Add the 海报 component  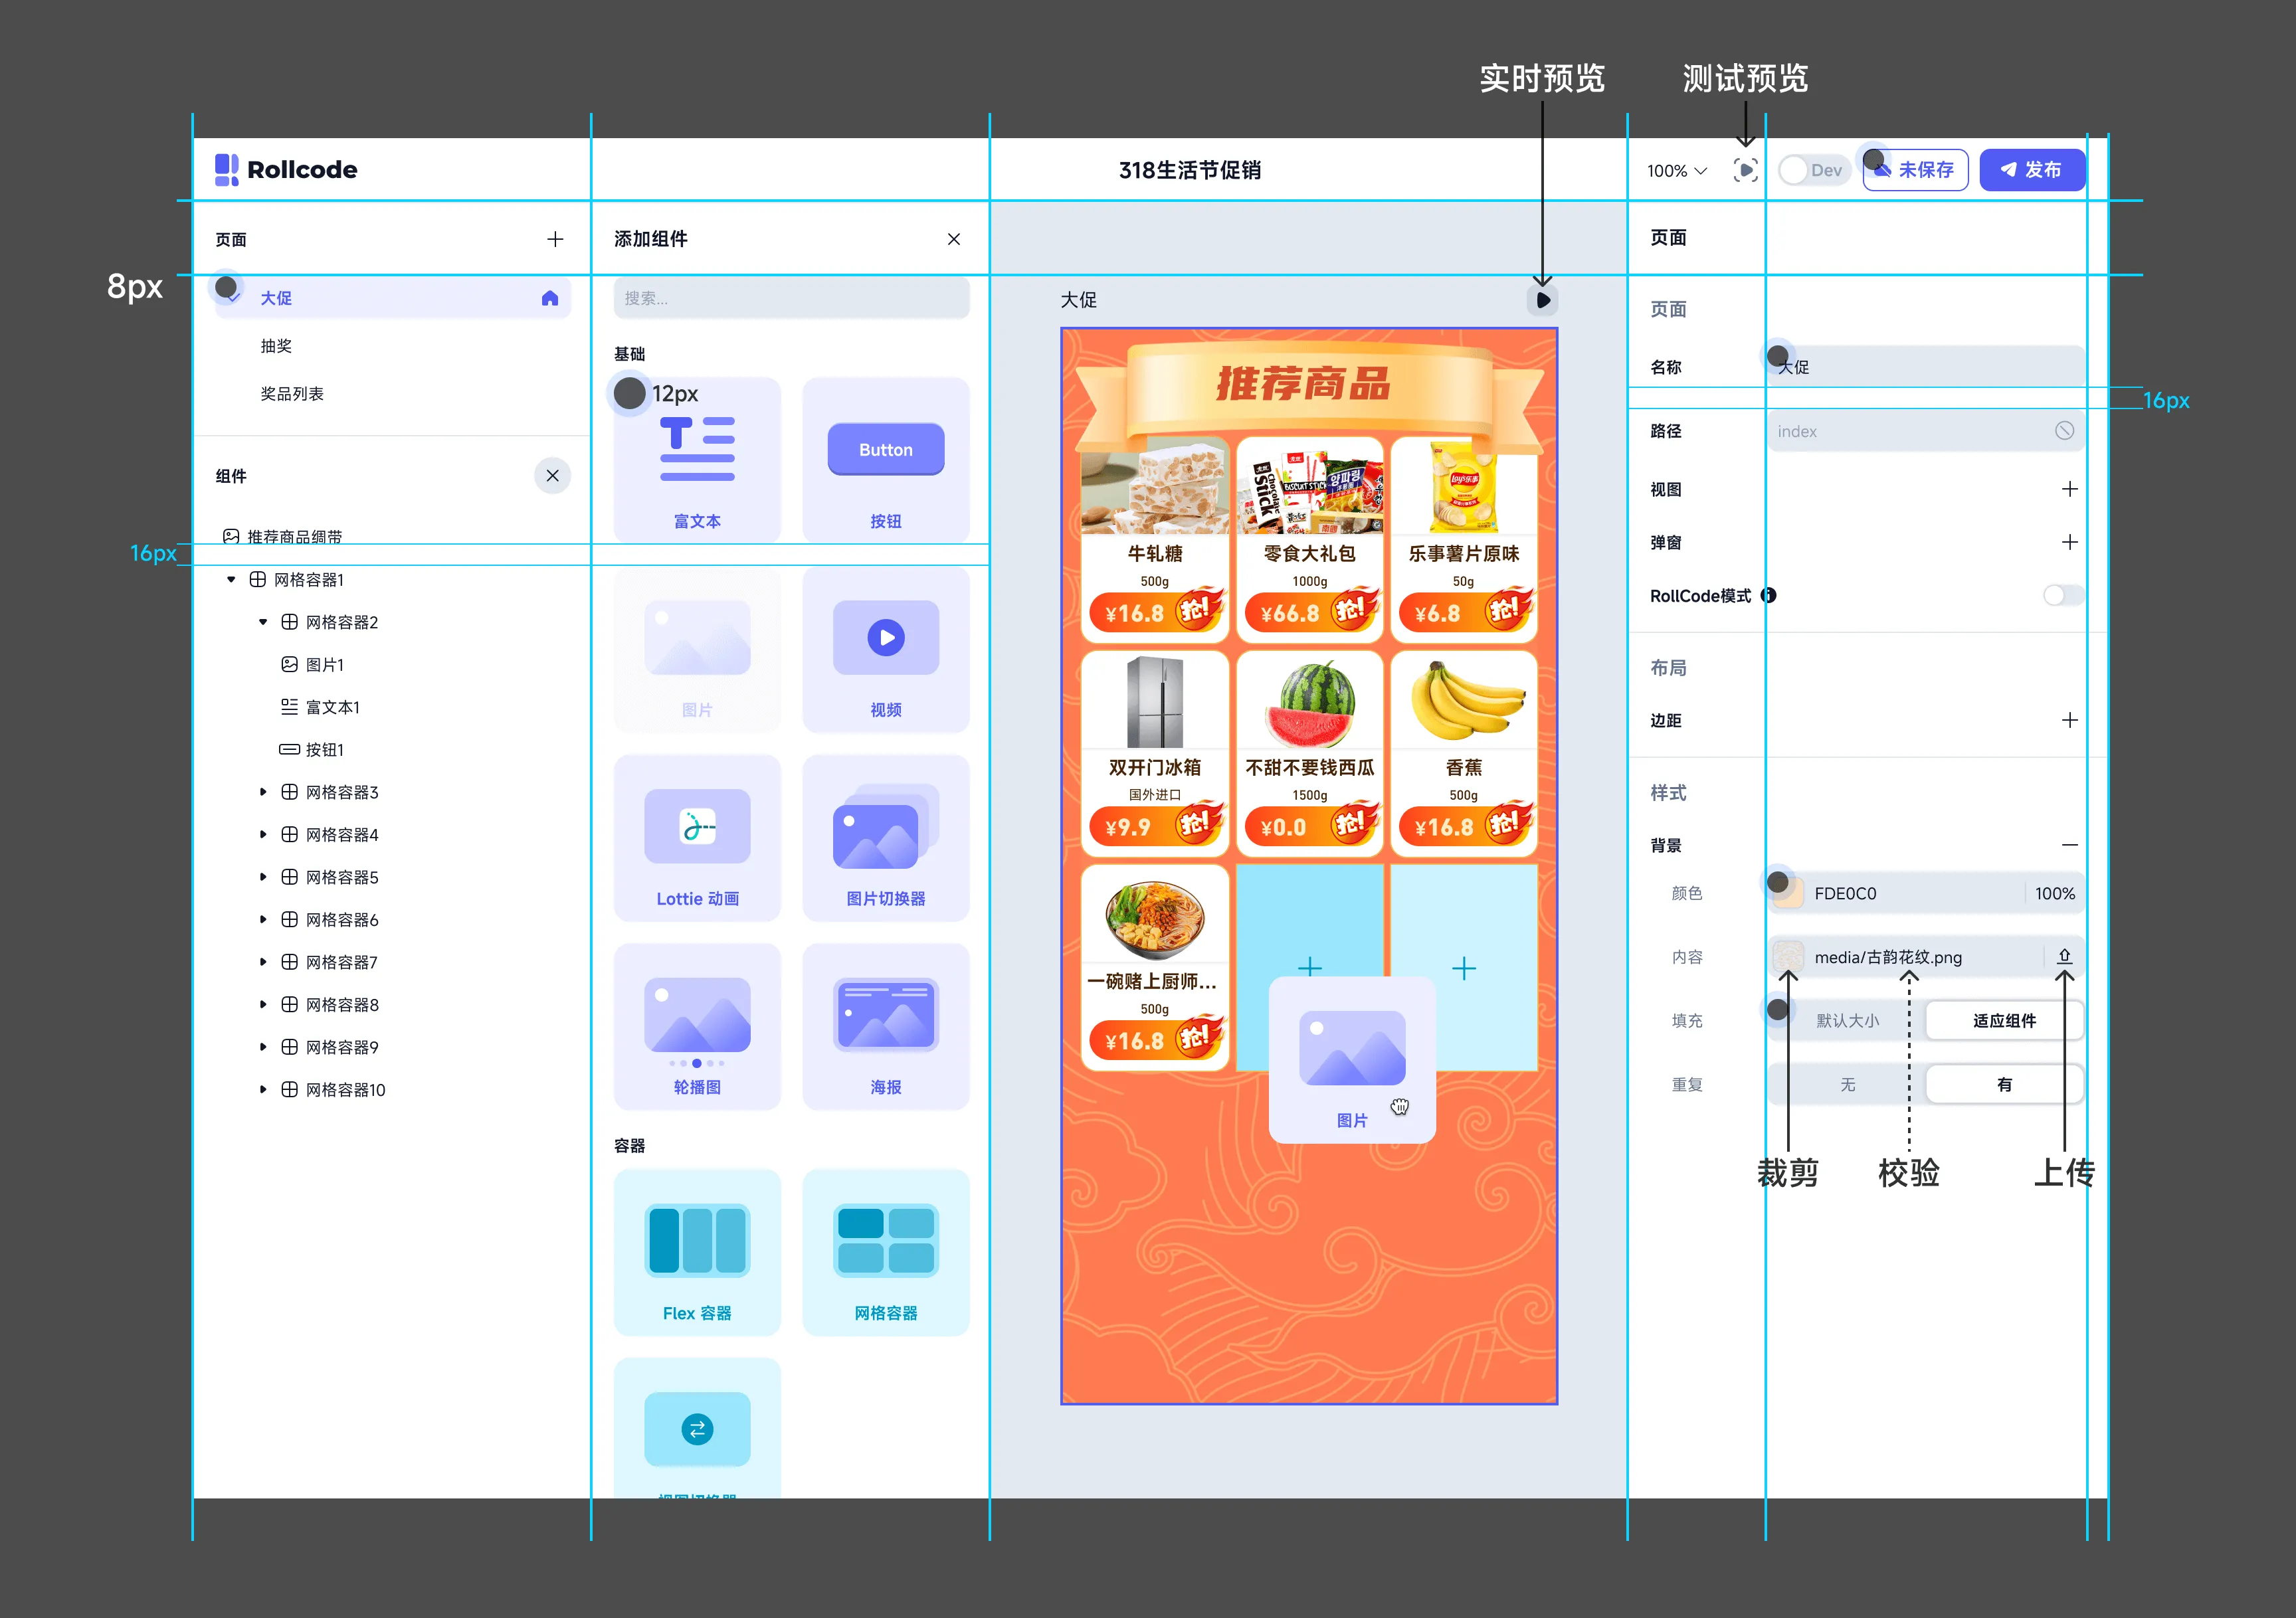885,1026
